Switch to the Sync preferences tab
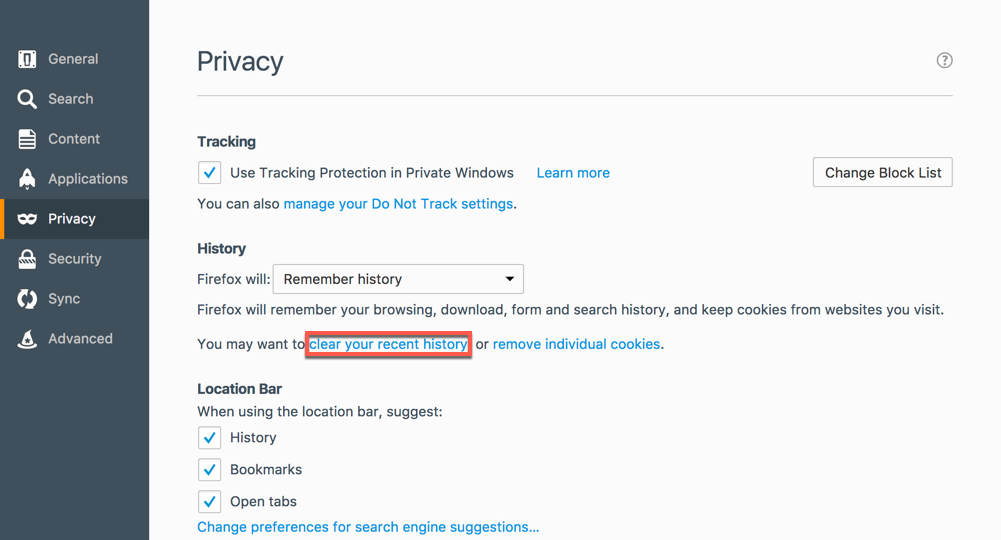Screen dimensions: 1001x540 [x=64, y=299]
